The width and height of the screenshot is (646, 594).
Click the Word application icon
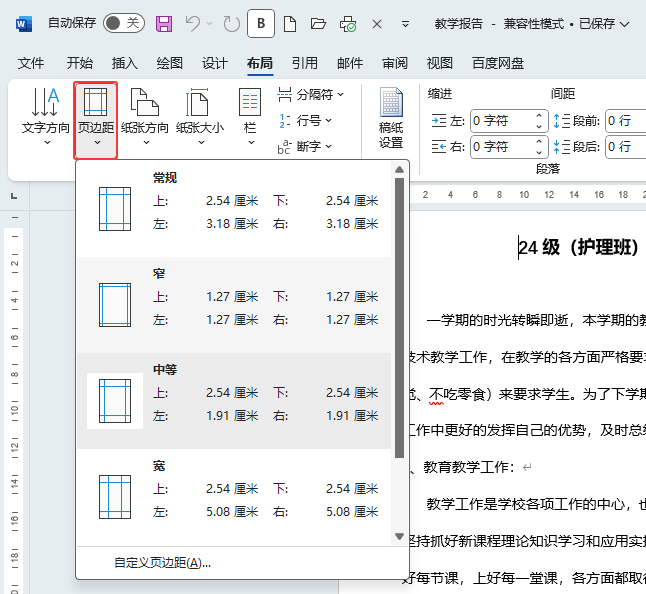coord(23,24)
